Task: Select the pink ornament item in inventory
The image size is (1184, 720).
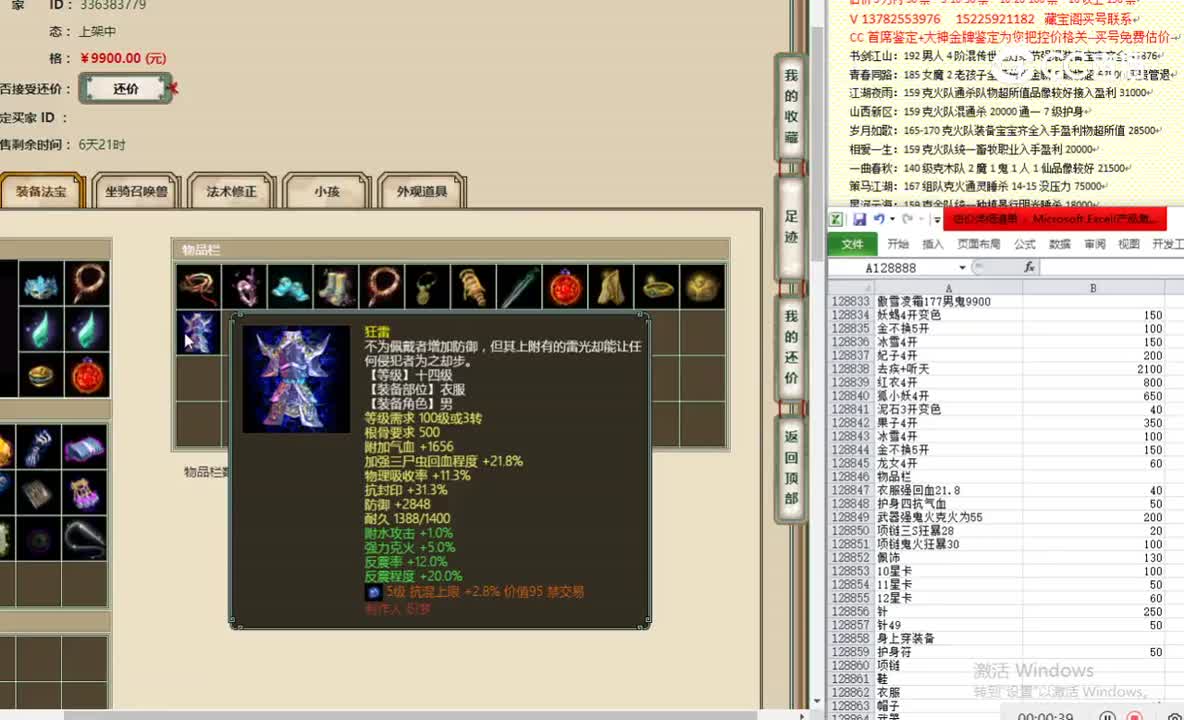Action: pyautogui.click(x=245, y=287)
